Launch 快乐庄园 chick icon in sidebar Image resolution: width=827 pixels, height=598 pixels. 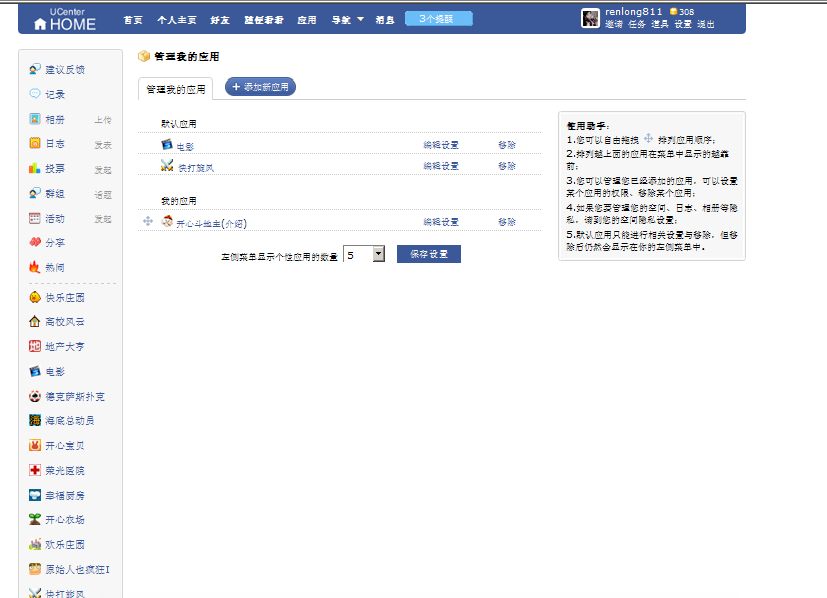35,297
